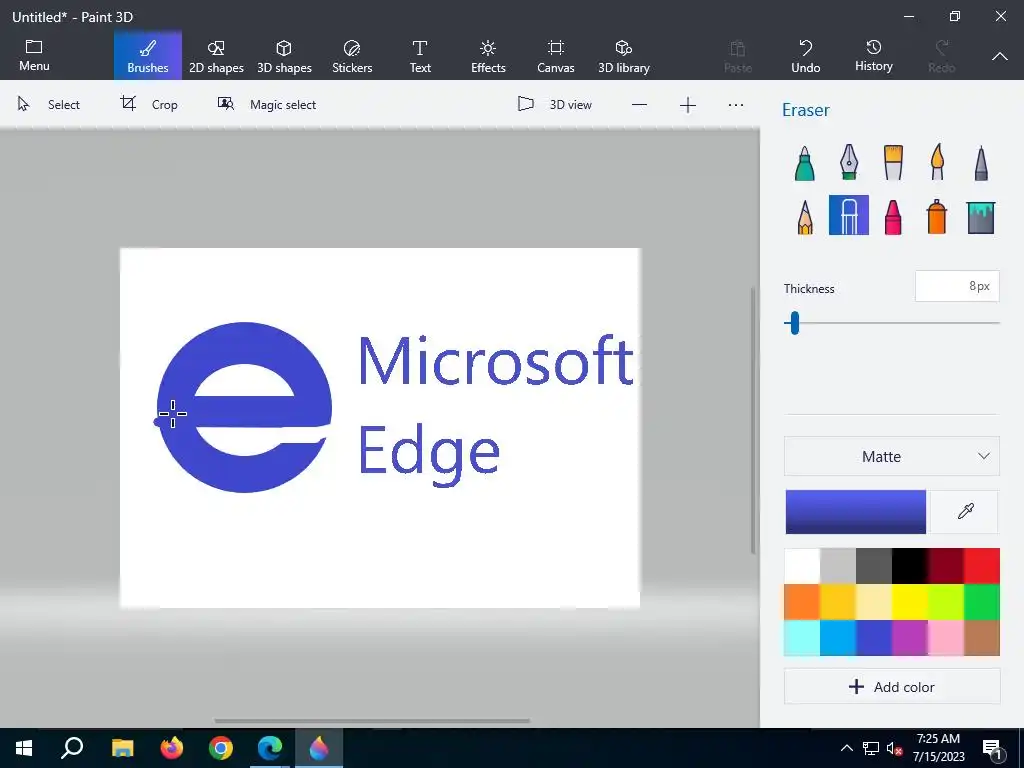This screenshot has width=1024, height=768.
Task: Choose the orange color swatch
Action: coord(802,601)
